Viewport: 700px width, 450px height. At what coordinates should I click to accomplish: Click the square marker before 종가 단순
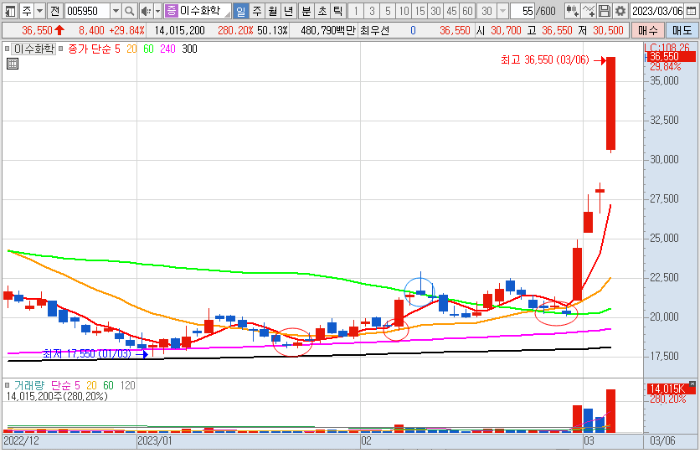pos(61,49)
